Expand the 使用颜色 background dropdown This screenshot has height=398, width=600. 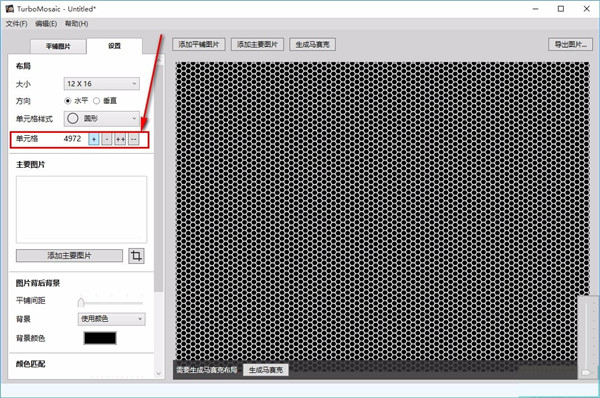coord(111,319)
